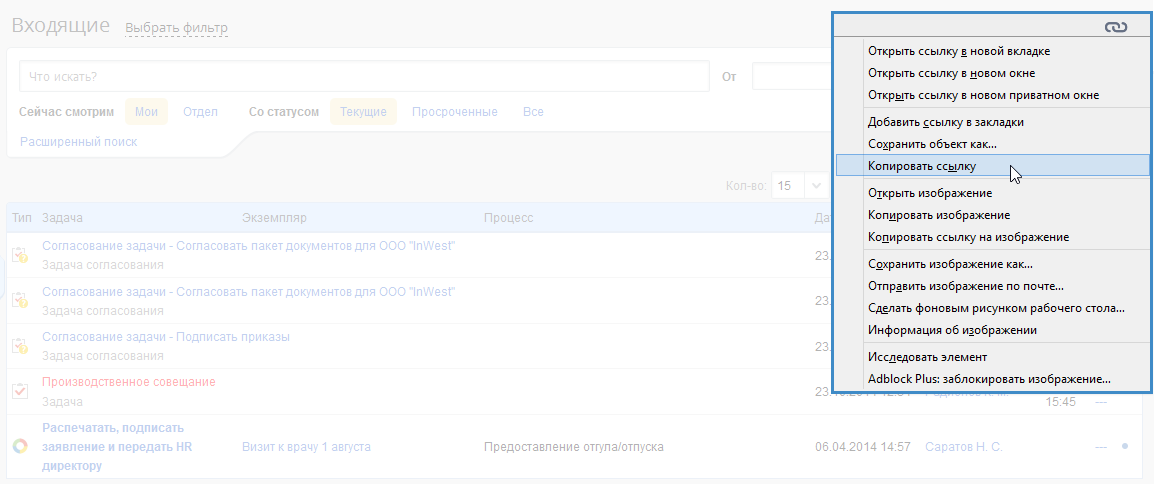Pick "Исследовать элемент" from the context menu
Image resolution: width=1154 pixels, height=484 pixels.
(927, 357)
